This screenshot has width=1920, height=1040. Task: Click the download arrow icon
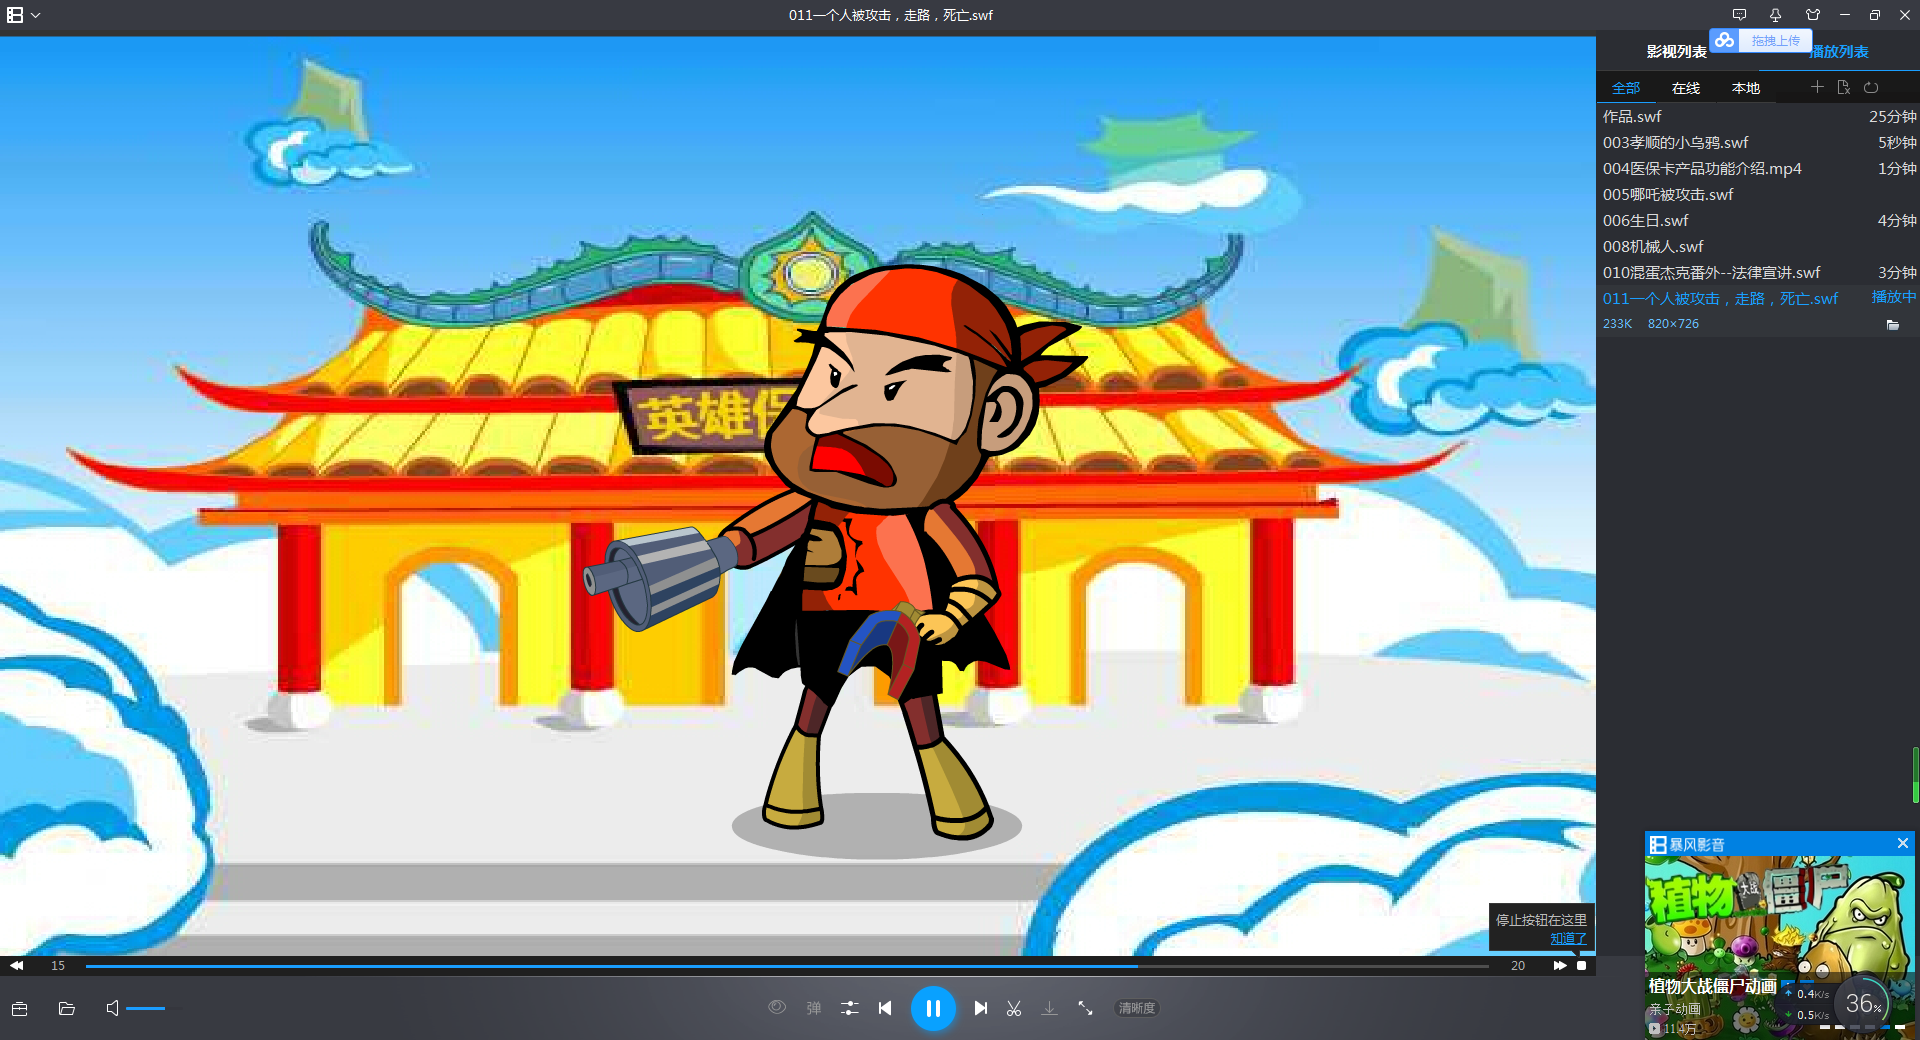click(x=1049, y=1008)
